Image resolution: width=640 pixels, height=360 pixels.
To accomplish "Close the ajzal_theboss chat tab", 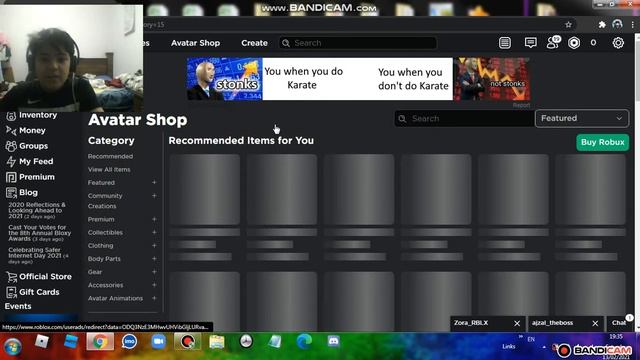I will coord(595,323).
